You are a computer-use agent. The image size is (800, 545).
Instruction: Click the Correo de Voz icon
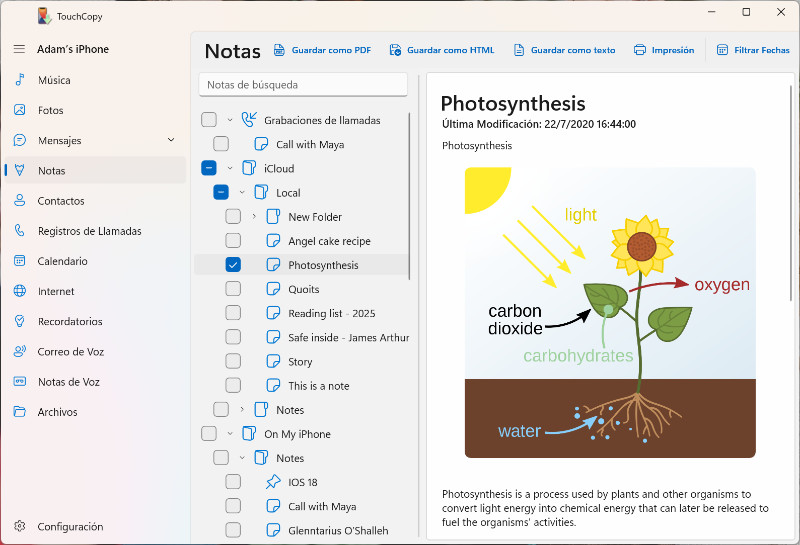[19, 351]
